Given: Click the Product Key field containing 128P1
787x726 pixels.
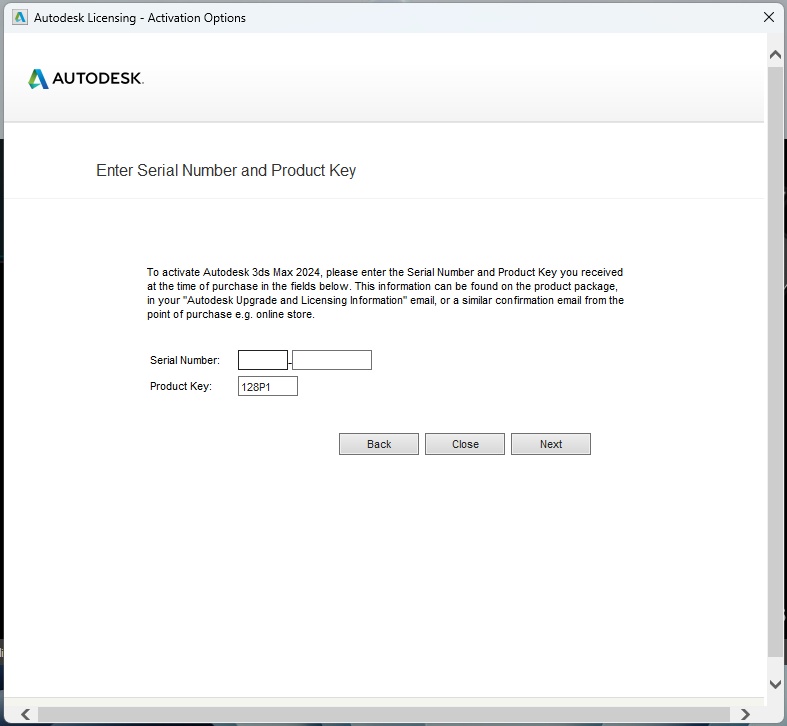Looking at the screenshot, I should pyautogui.click(x=268, y=386).
